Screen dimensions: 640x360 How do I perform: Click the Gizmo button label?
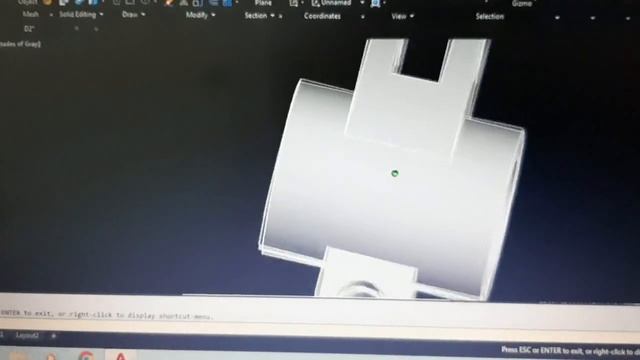[x=522, y=3]
